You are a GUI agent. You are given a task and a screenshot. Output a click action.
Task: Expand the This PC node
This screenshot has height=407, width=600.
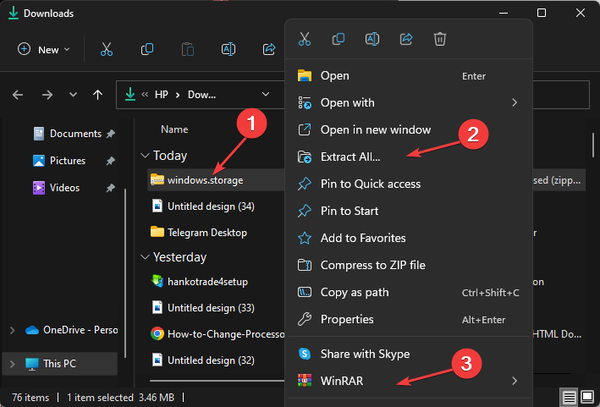[12, 363]
